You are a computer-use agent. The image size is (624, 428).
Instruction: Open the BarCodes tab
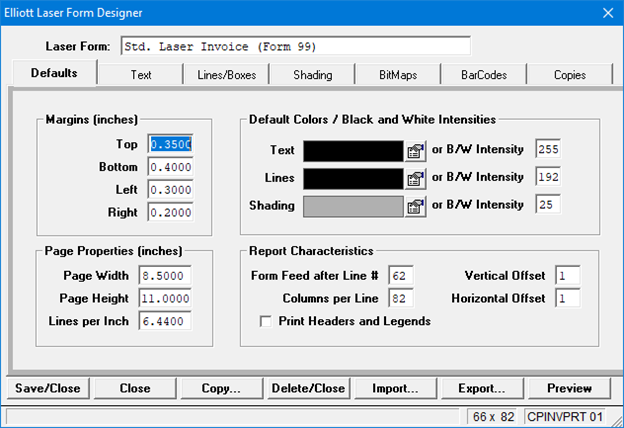pos(484,75)
